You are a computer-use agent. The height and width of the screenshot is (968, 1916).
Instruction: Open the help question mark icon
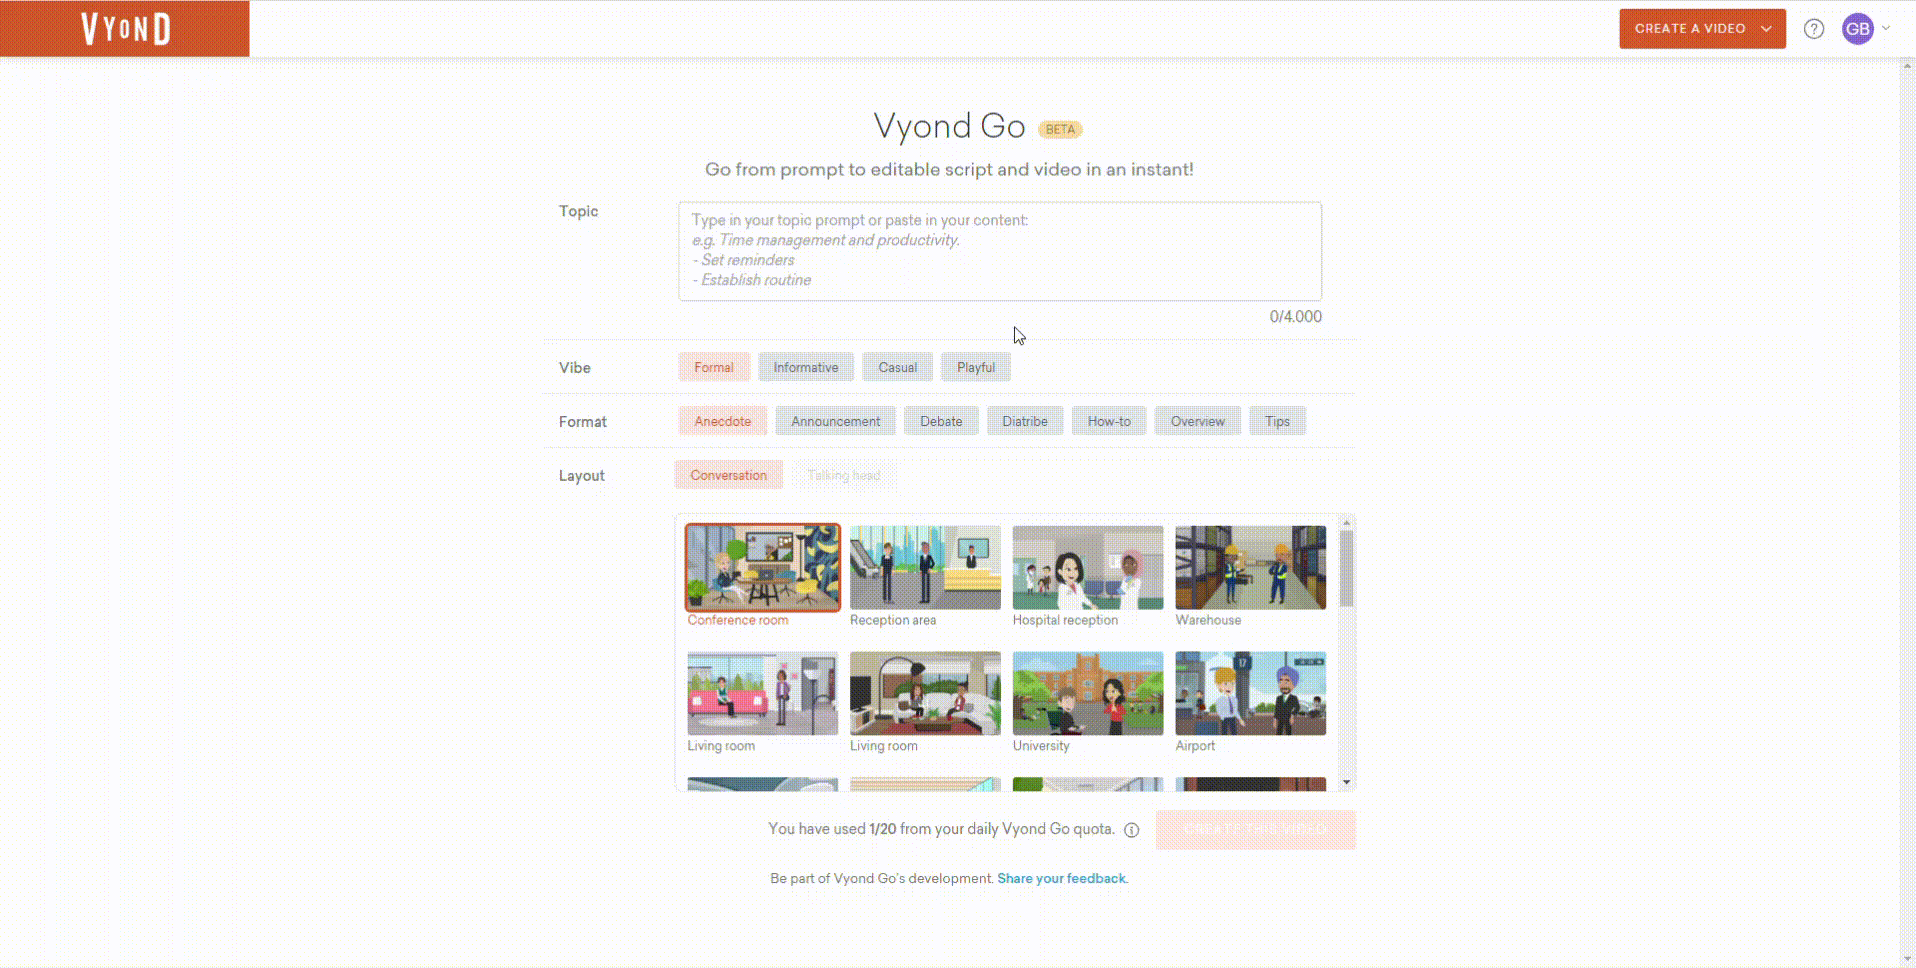coord(1814,29)
